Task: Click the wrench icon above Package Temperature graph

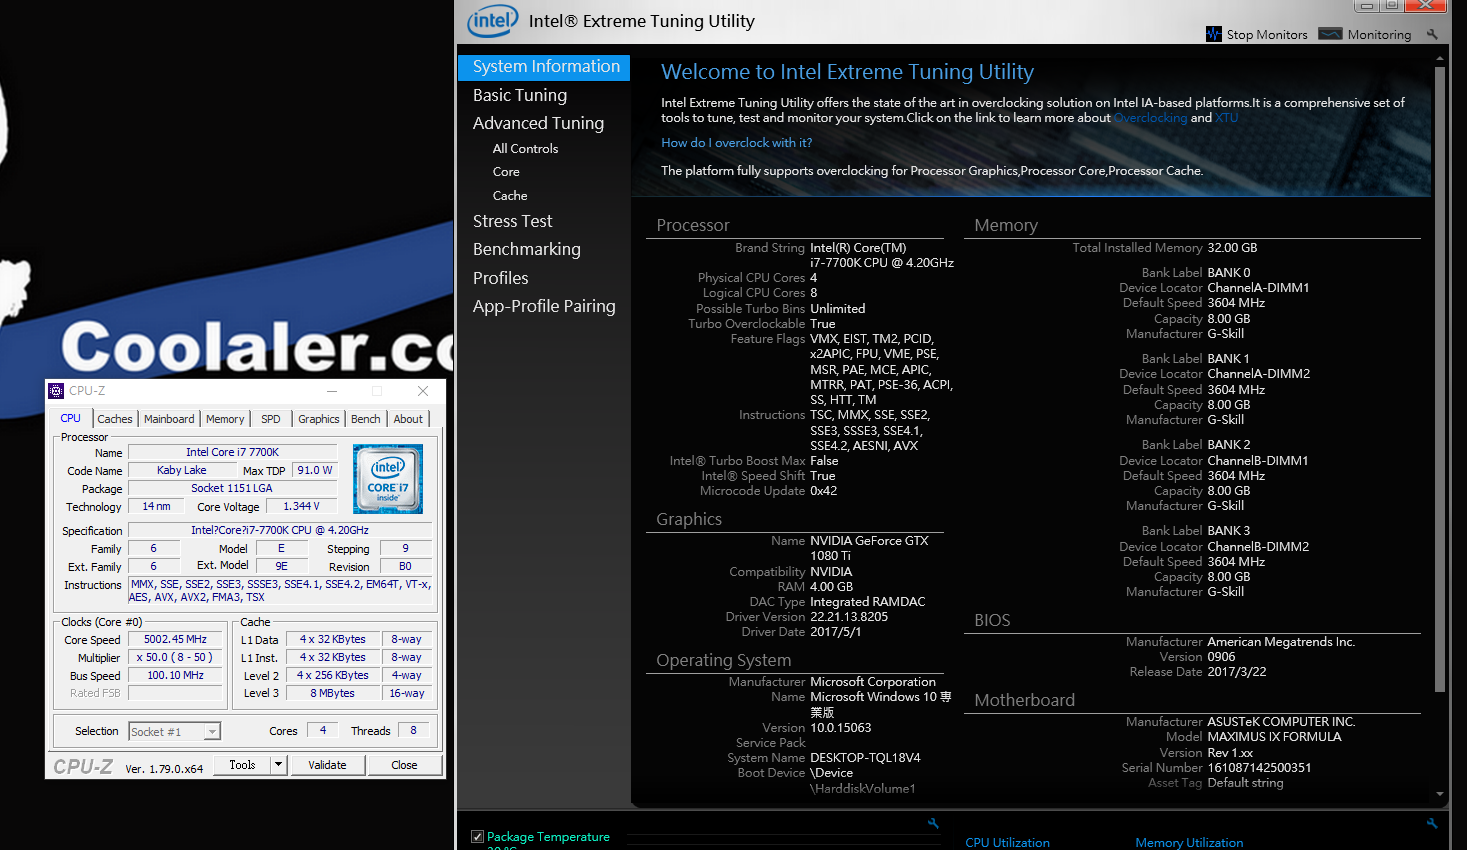Action: pos(933,823)
